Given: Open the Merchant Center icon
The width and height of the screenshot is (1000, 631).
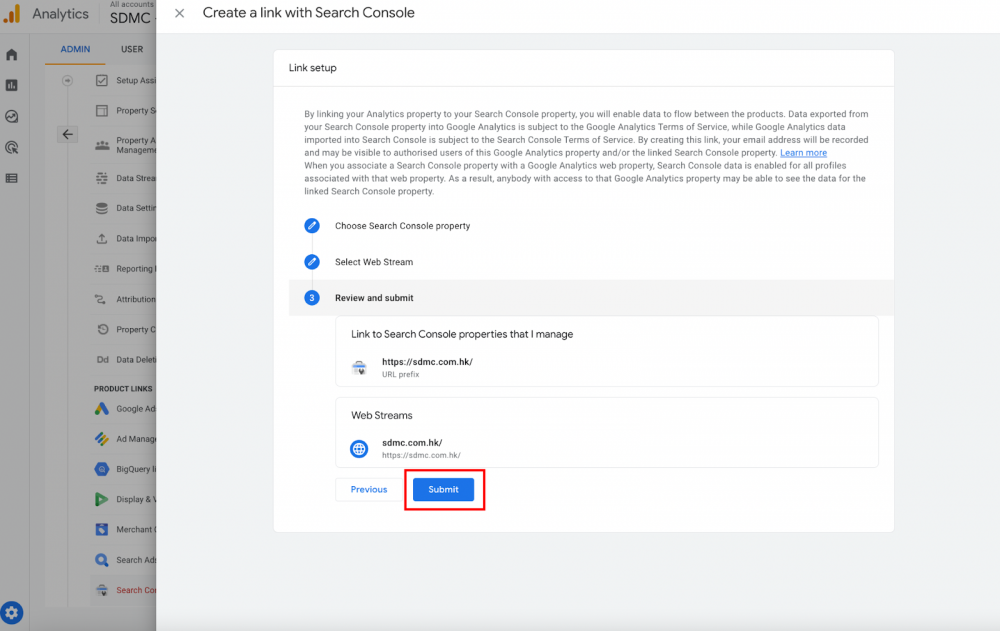Looking at the screenshot, I should (x=101, y=530).
